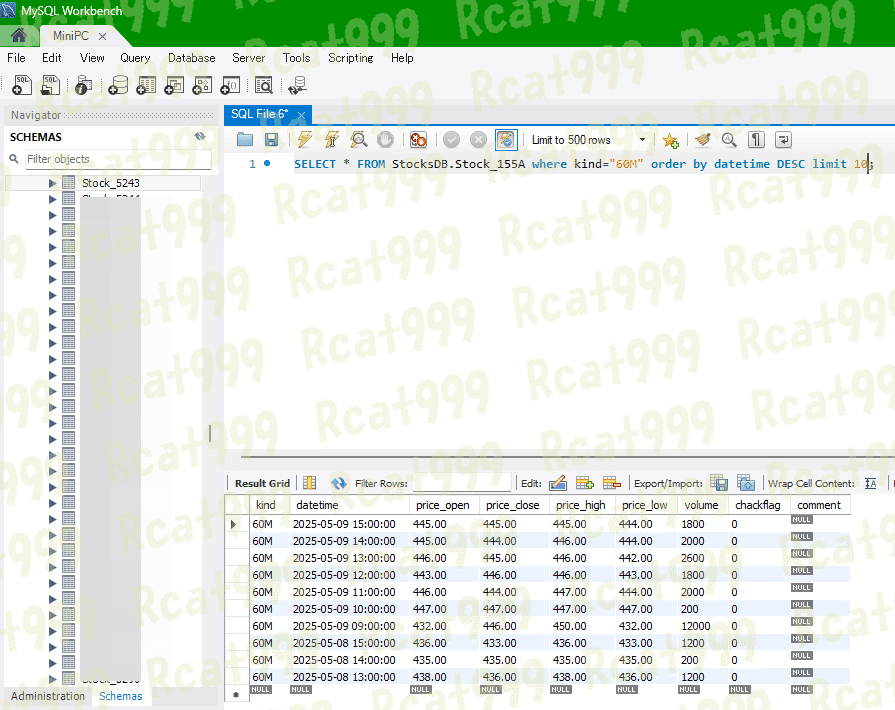Switch to the Schemas tab

pos(120,696)
